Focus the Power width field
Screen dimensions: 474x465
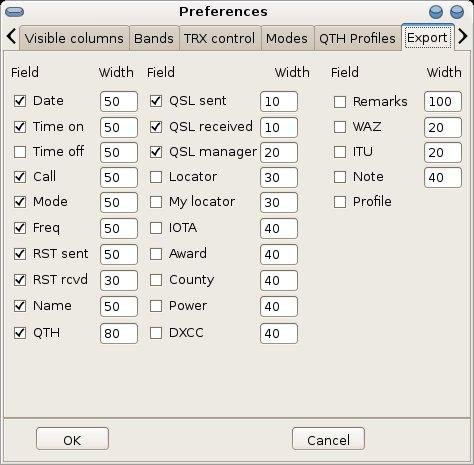click(279, 306)
